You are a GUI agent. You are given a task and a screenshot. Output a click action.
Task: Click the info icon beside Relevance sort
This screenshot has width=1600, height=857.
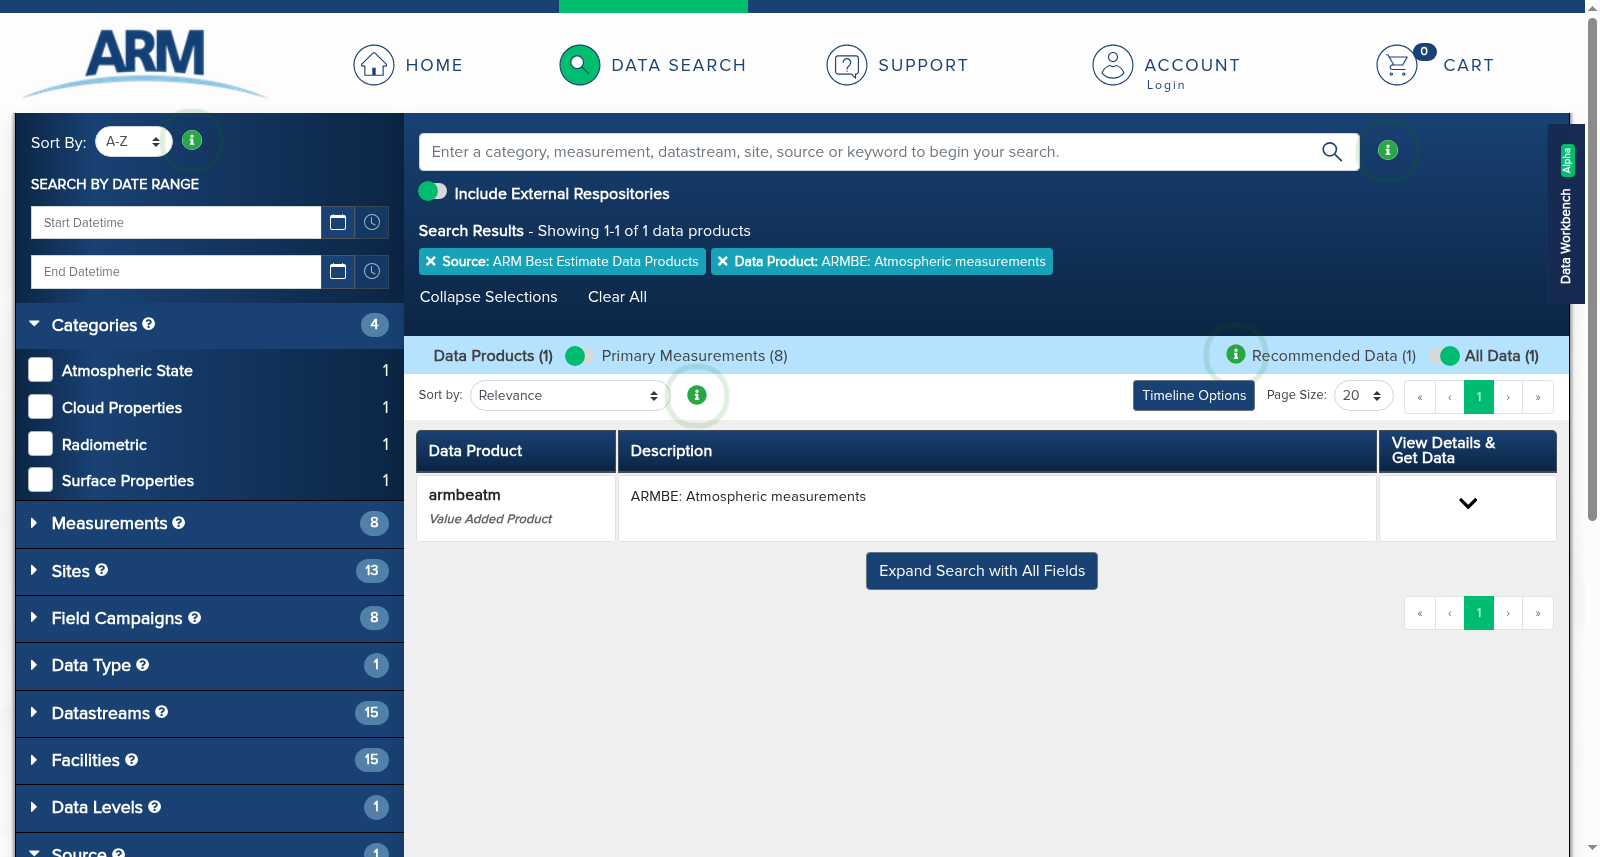pyautogui.click(x=697, y=395)
